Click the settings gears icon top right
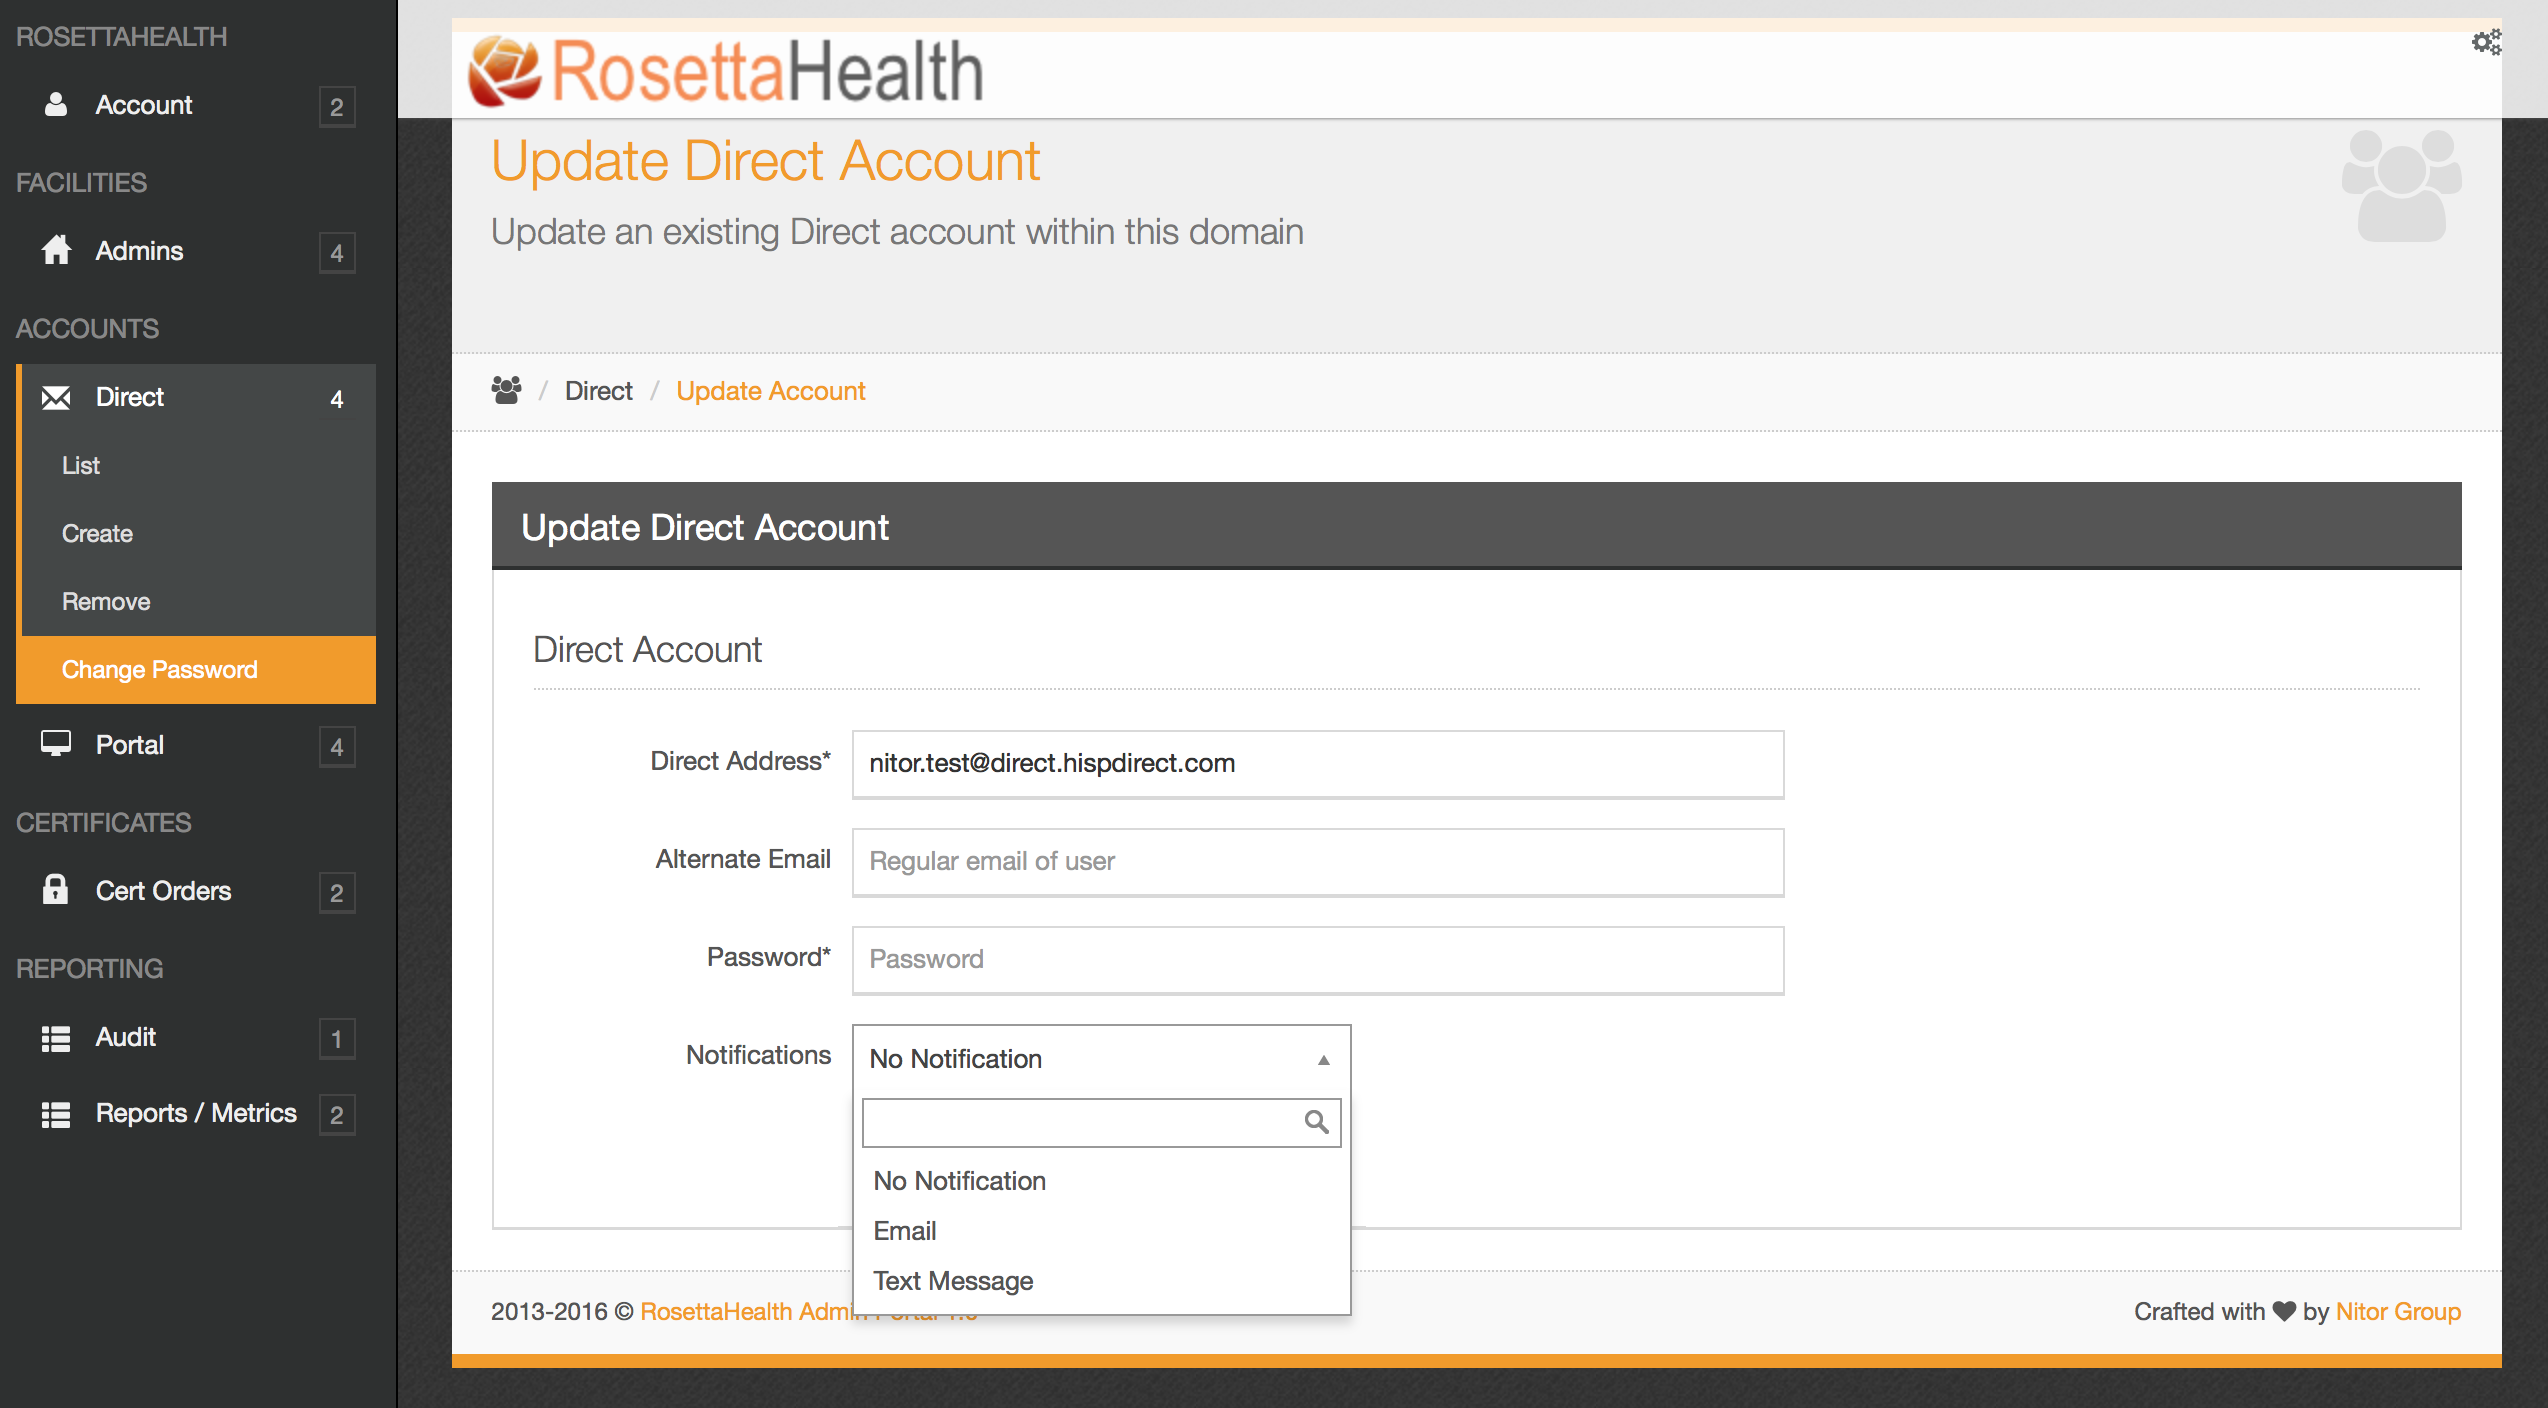2548x1408 pixels. click(2486, 42)
